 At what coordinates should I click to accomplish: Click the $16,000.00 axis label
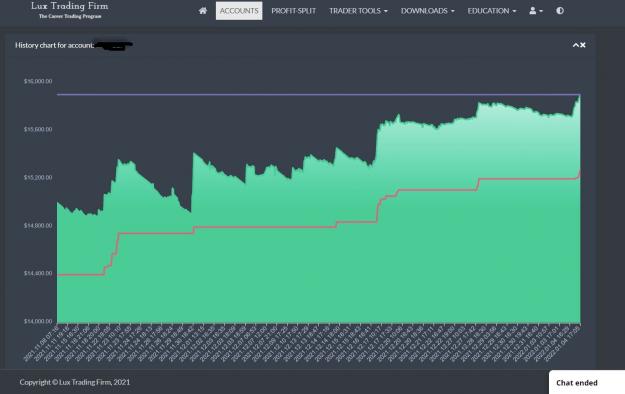(38, 81)
